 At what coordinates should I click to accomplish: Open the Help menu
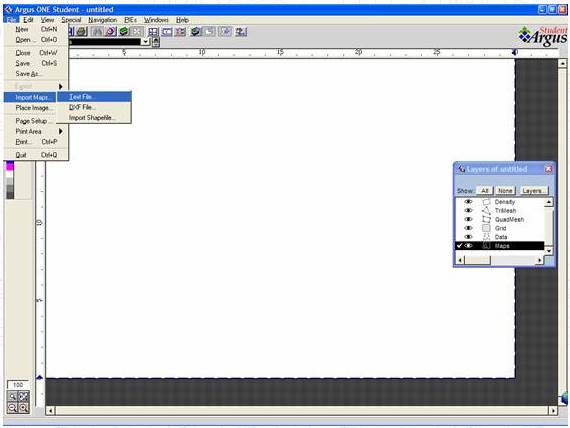(x=182, y=20)
